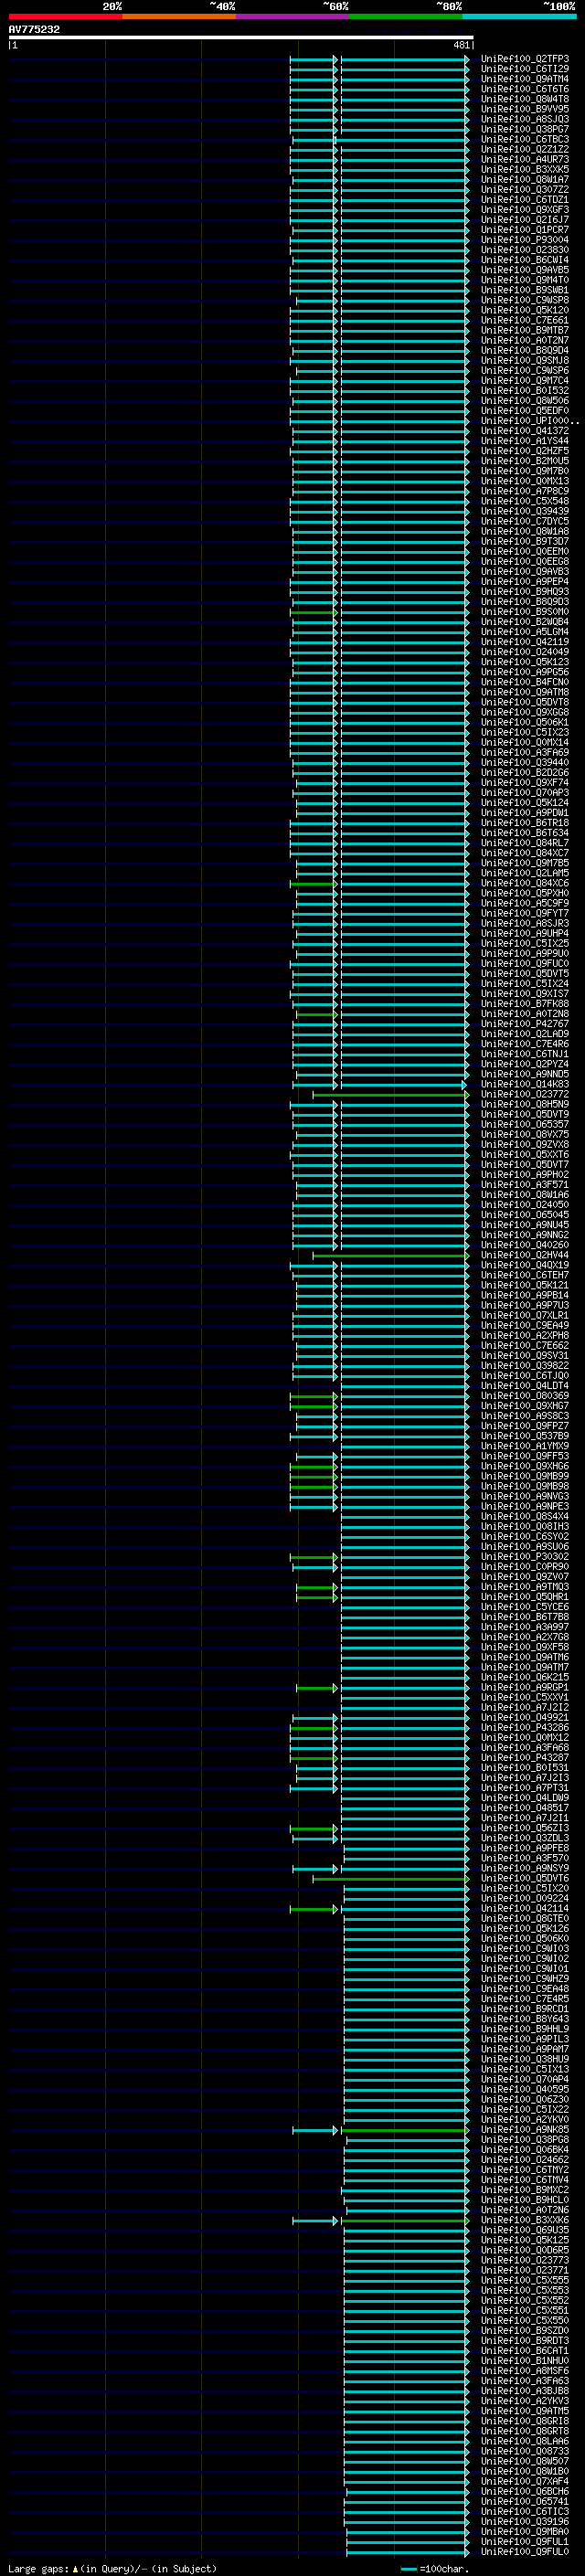Click the UniRef100_Q8H5N9 label
This screenshot has width=585, height=2576.
pyautogui.click(x=525, y=1104)
